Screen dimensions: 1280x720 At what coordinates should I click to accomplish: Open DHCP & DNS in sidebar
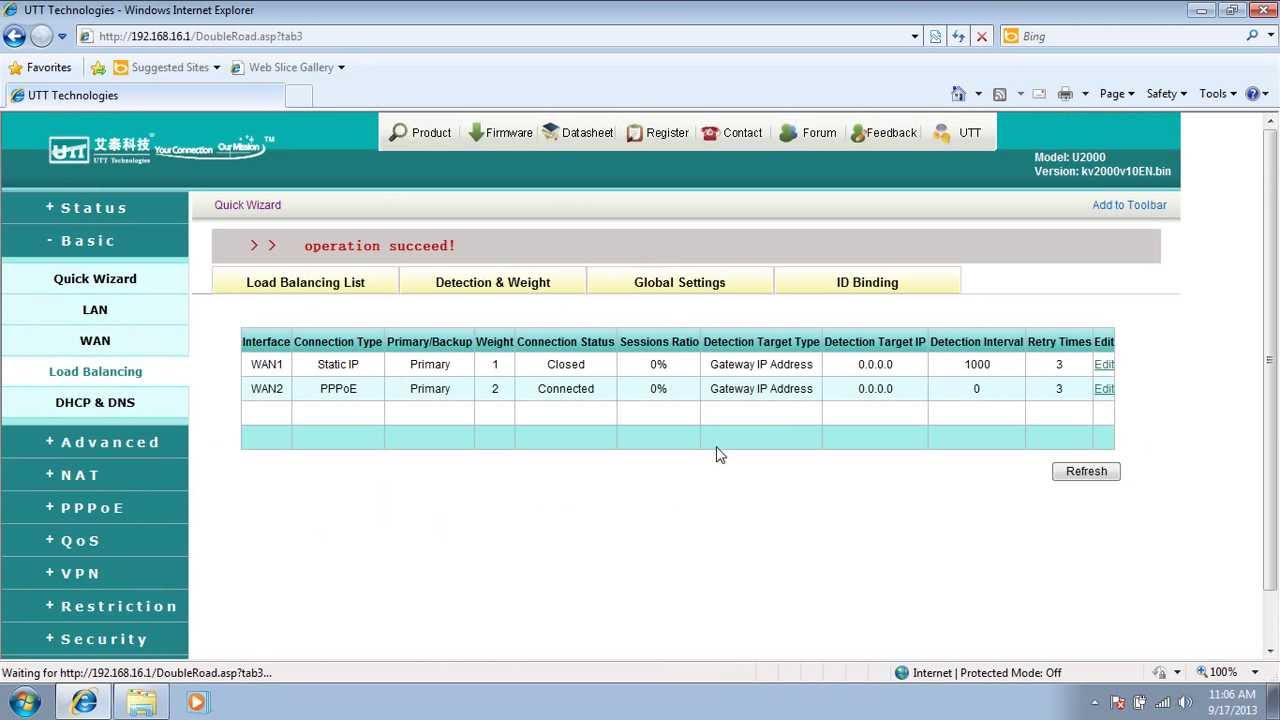click(x=95, y=402)
